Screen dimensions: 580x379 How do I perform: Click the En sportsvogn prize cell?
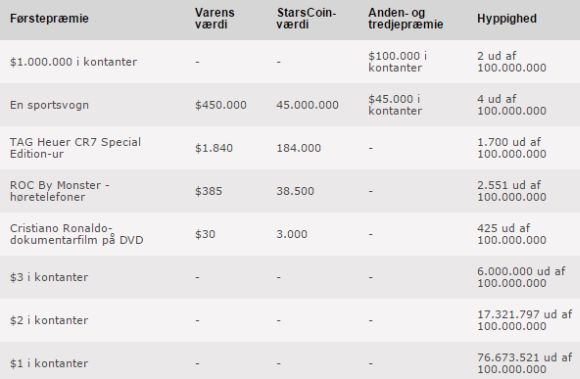point(49,105)
